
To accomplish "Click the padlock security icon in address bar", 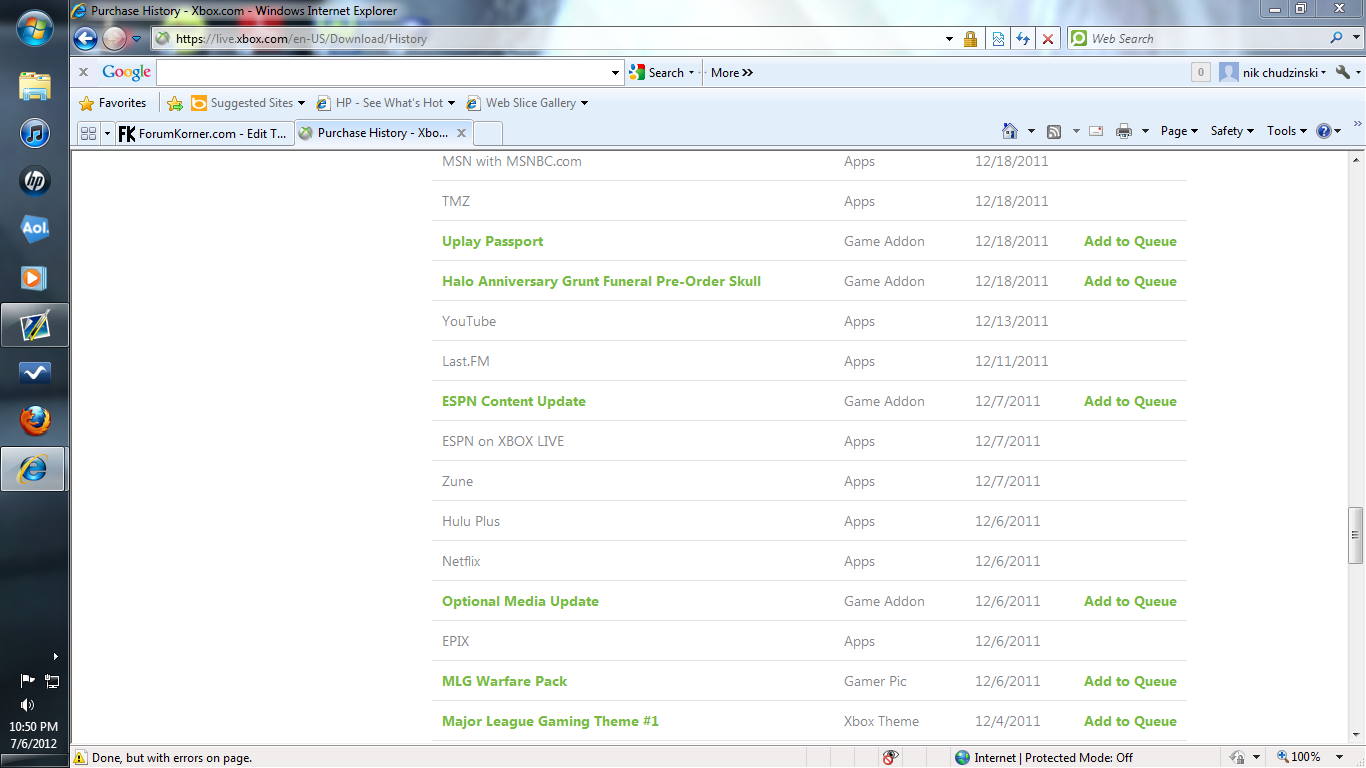I will click(x=970, y=39).
